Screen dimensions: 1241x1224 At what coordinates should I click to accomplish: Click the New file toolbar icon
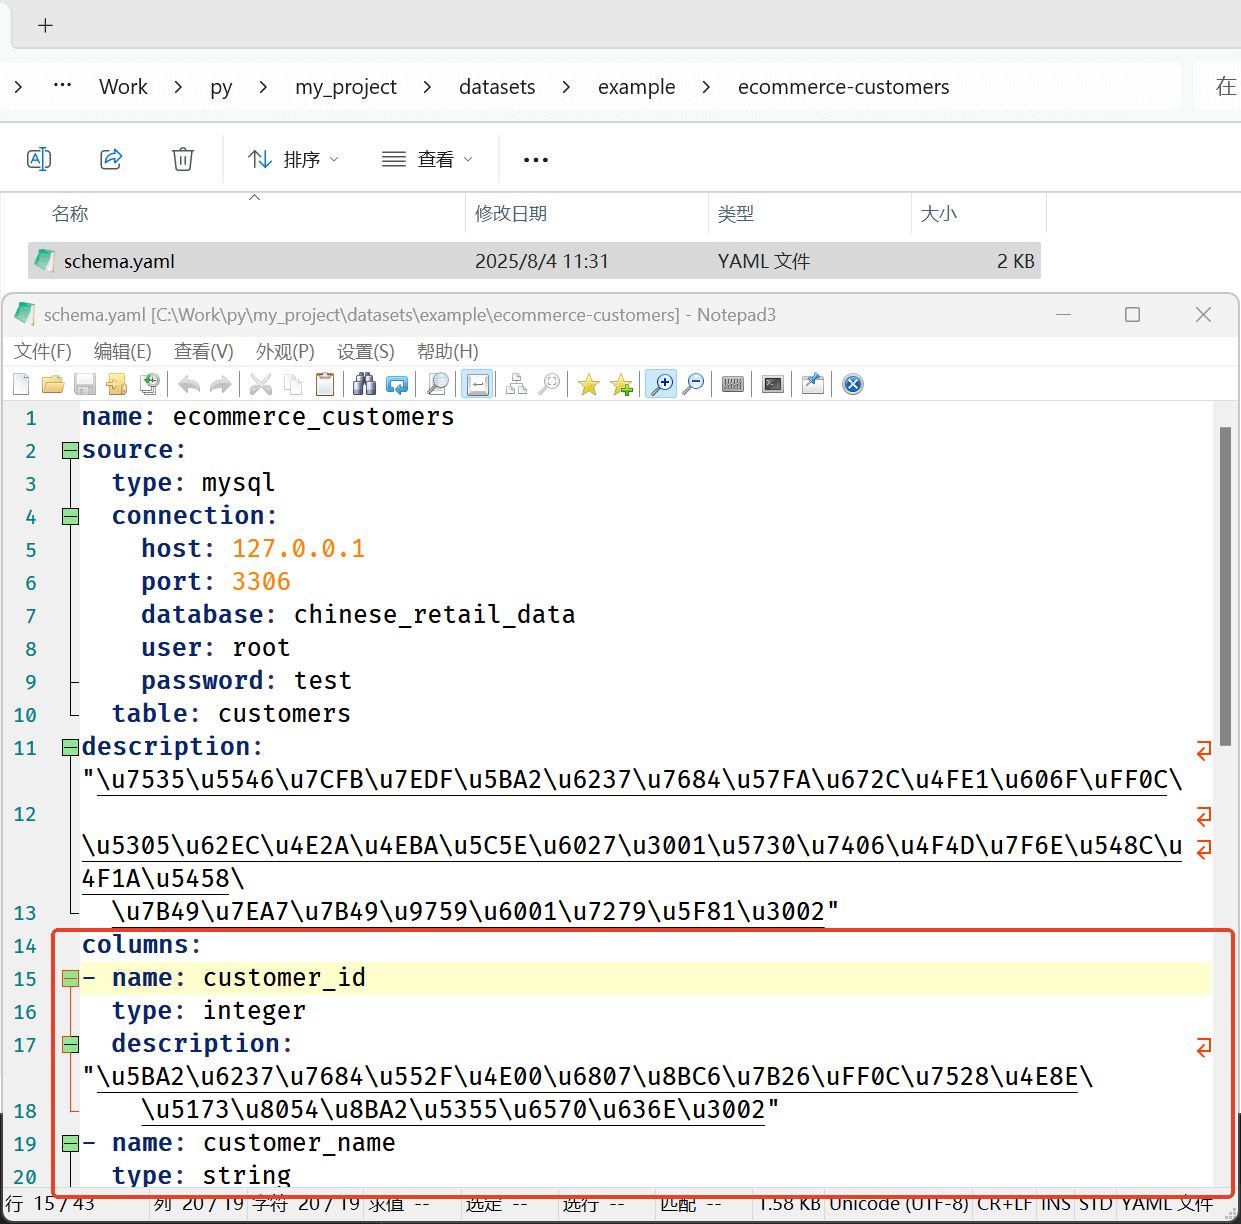21,384
